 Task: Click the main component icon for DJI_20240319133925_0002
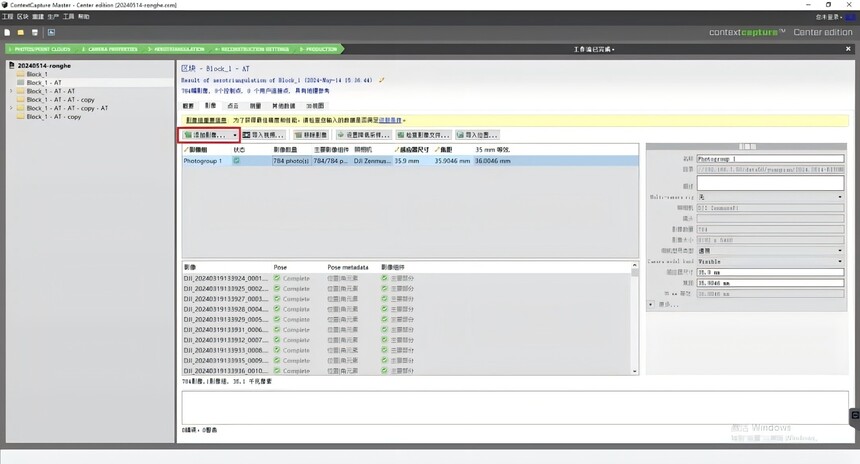(384, 288)
